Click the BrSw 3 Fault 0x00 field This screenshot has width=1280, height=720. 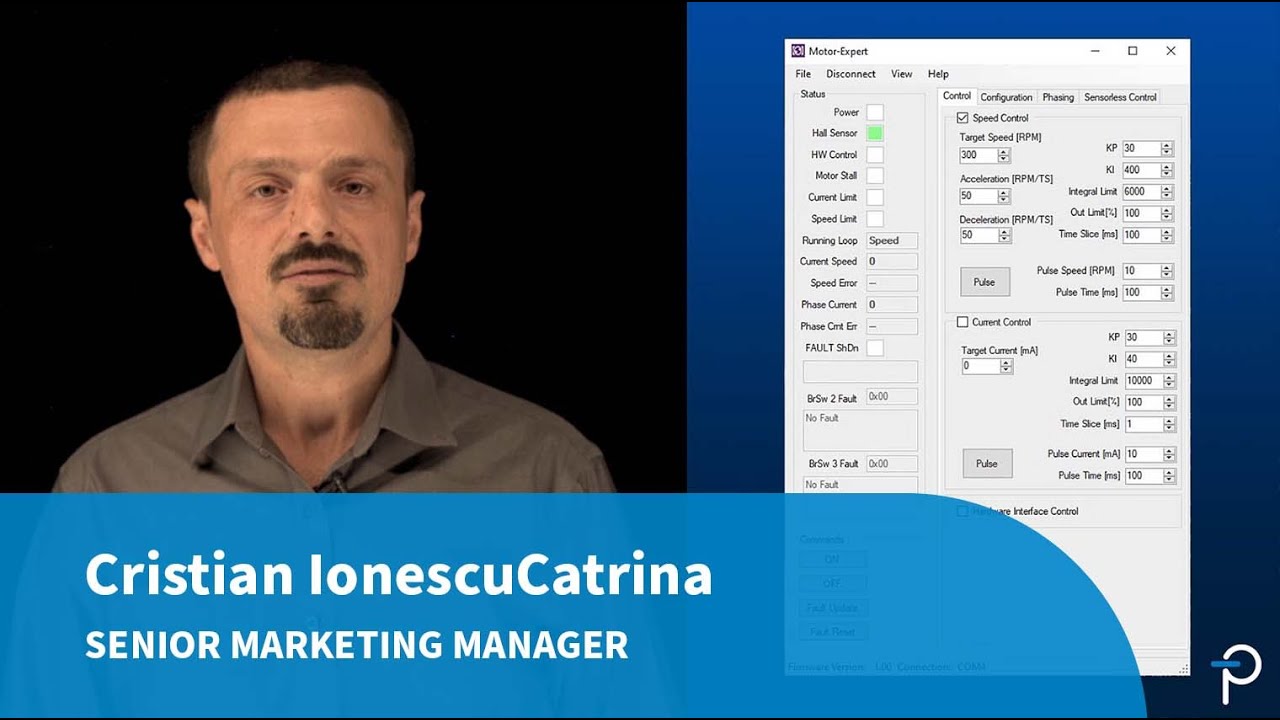pos(892,464)
